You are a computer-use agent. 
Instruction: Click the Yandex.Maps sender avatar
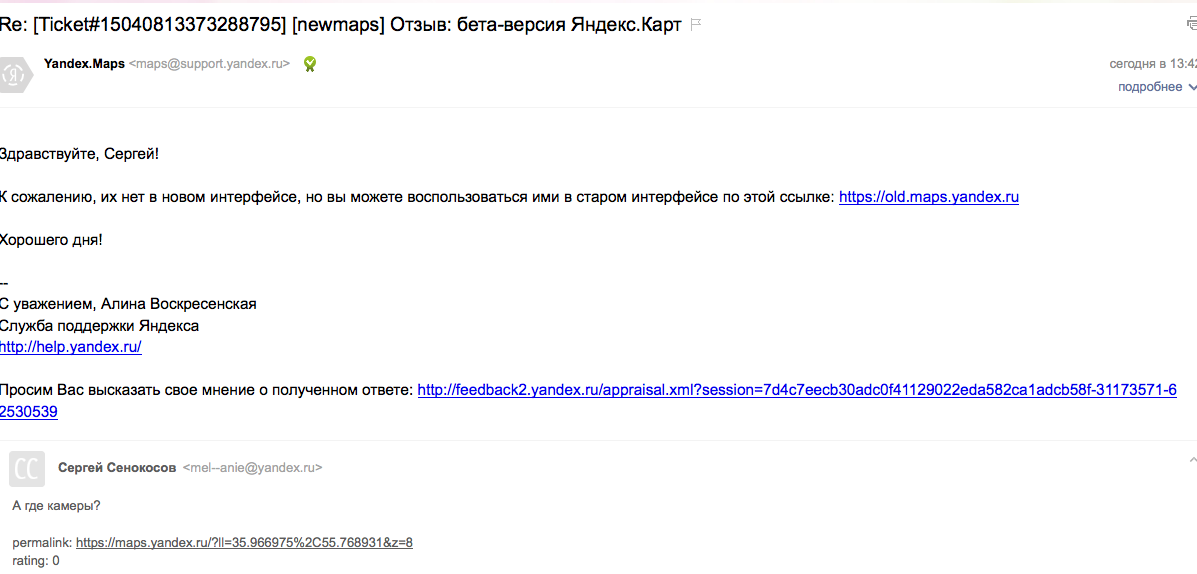[15, 74]
